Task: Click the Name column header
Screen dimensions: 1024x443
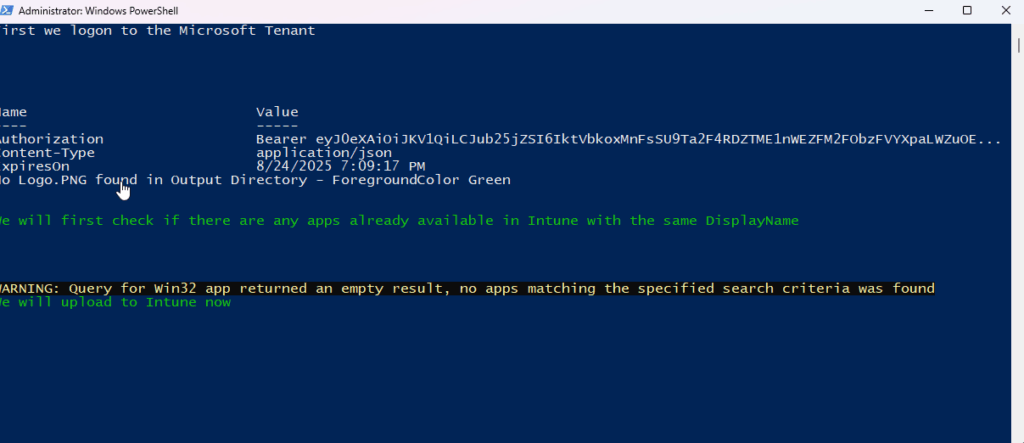Action: click(14, 112)
